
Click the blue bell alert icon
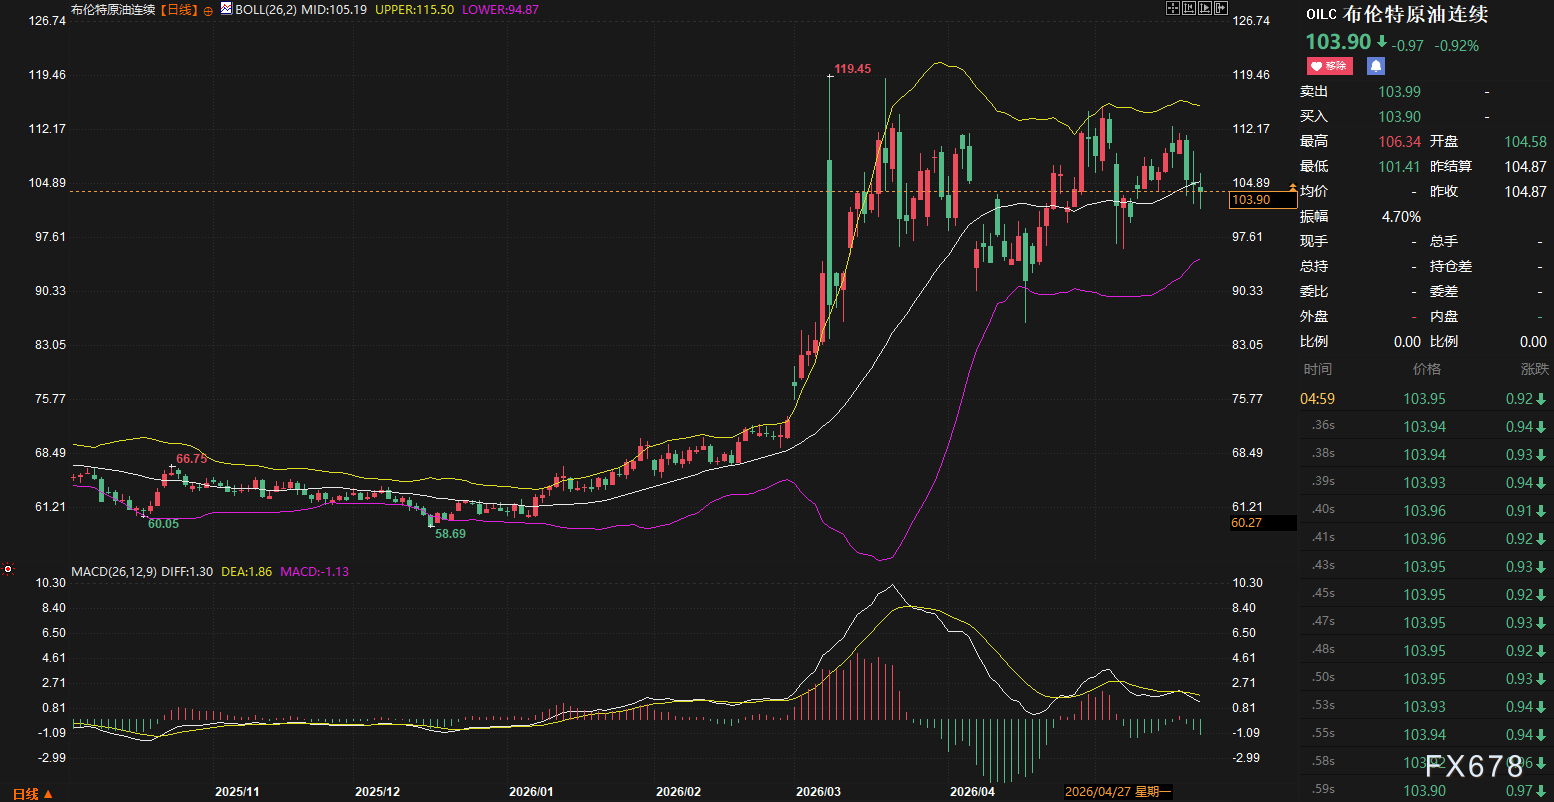tap(1376, 66)
